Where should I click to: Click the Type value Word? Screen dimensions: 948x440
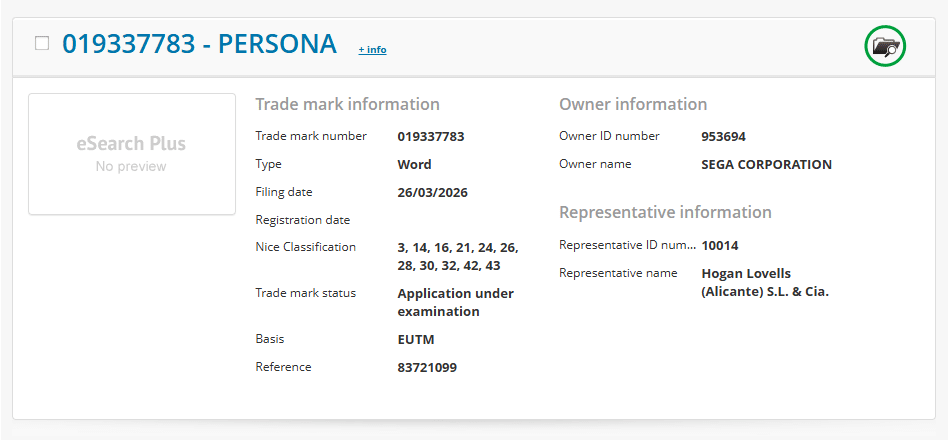click(414, 165)
